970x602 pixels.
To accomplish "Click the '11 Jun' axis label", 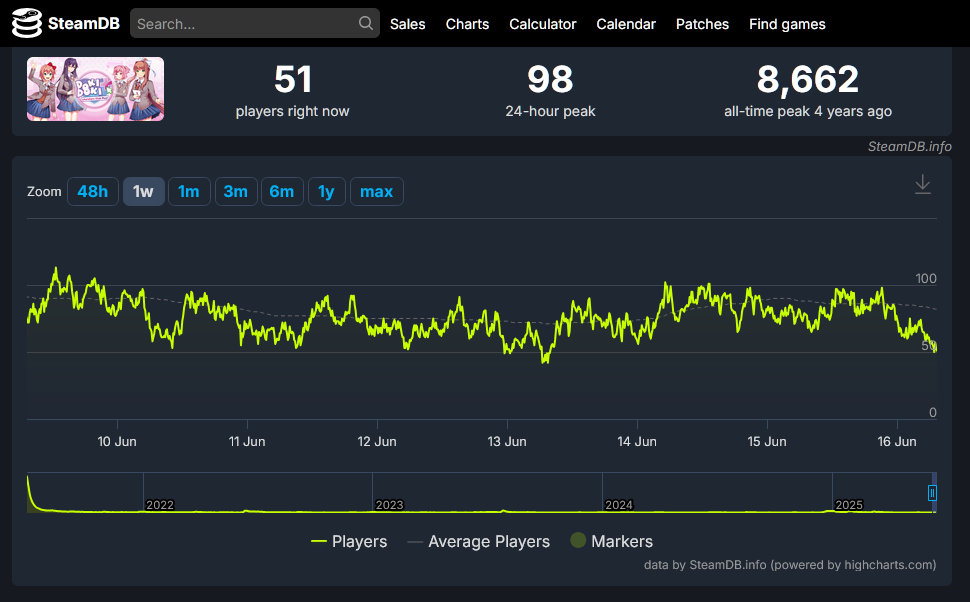I will point(247,442).
